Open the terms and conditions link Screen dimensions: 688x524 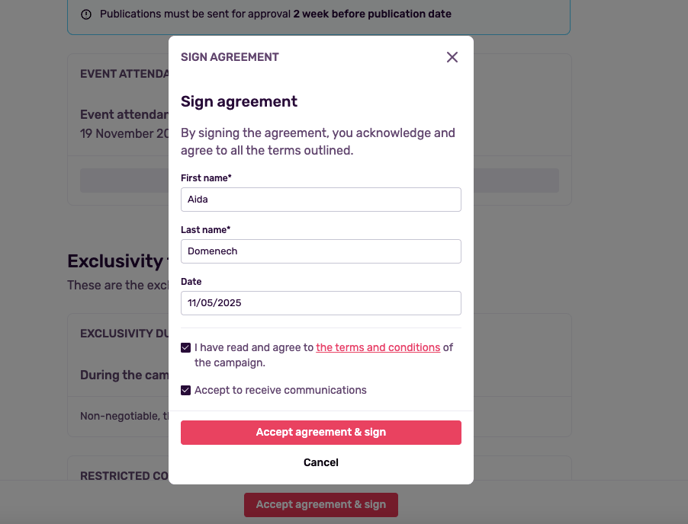(378, 348)
